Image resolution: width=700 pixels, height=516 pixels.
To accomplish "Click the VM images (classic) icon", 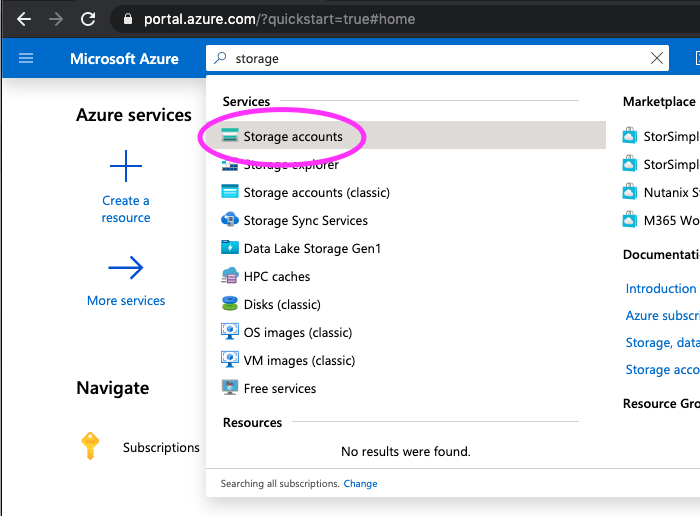I will [230, 359].
